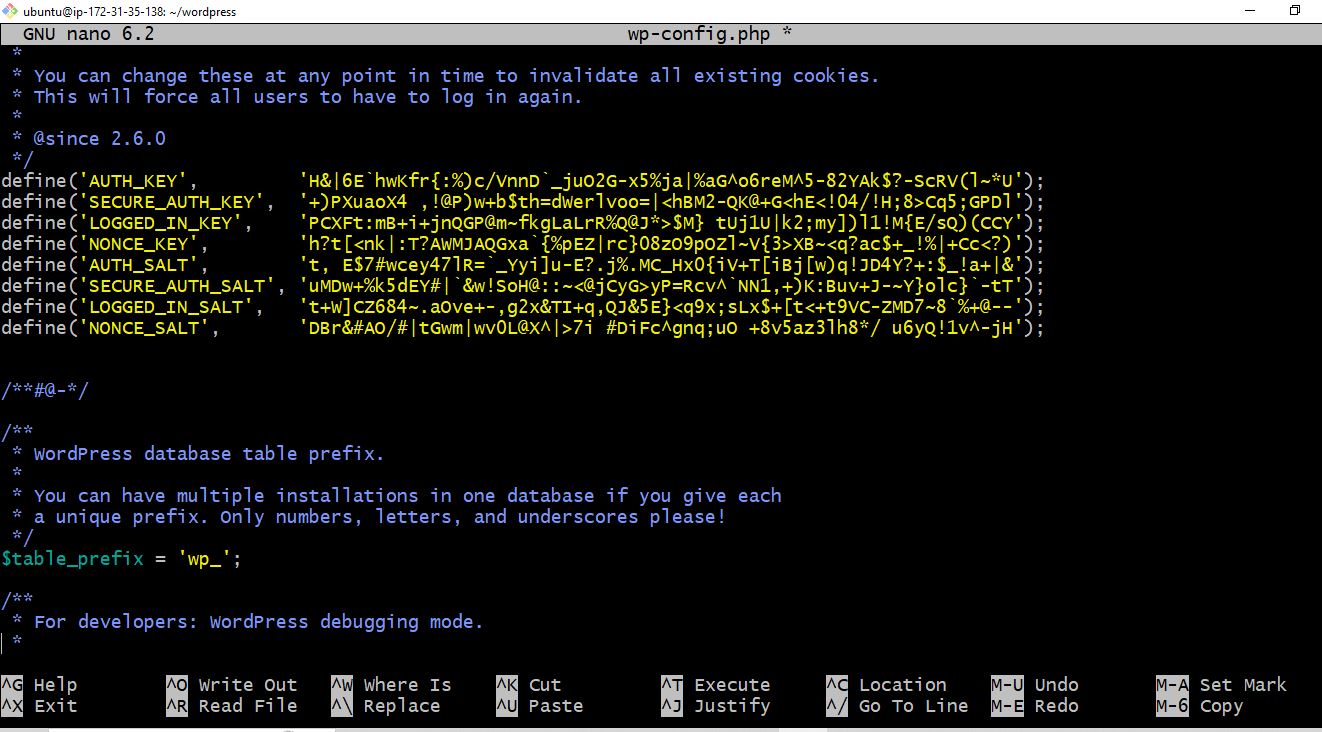Image resolution: width=1322 pixels, height=732 pixels.
Task: Click the M-U Undo shortcut
Action: [x=1035, y=685]
